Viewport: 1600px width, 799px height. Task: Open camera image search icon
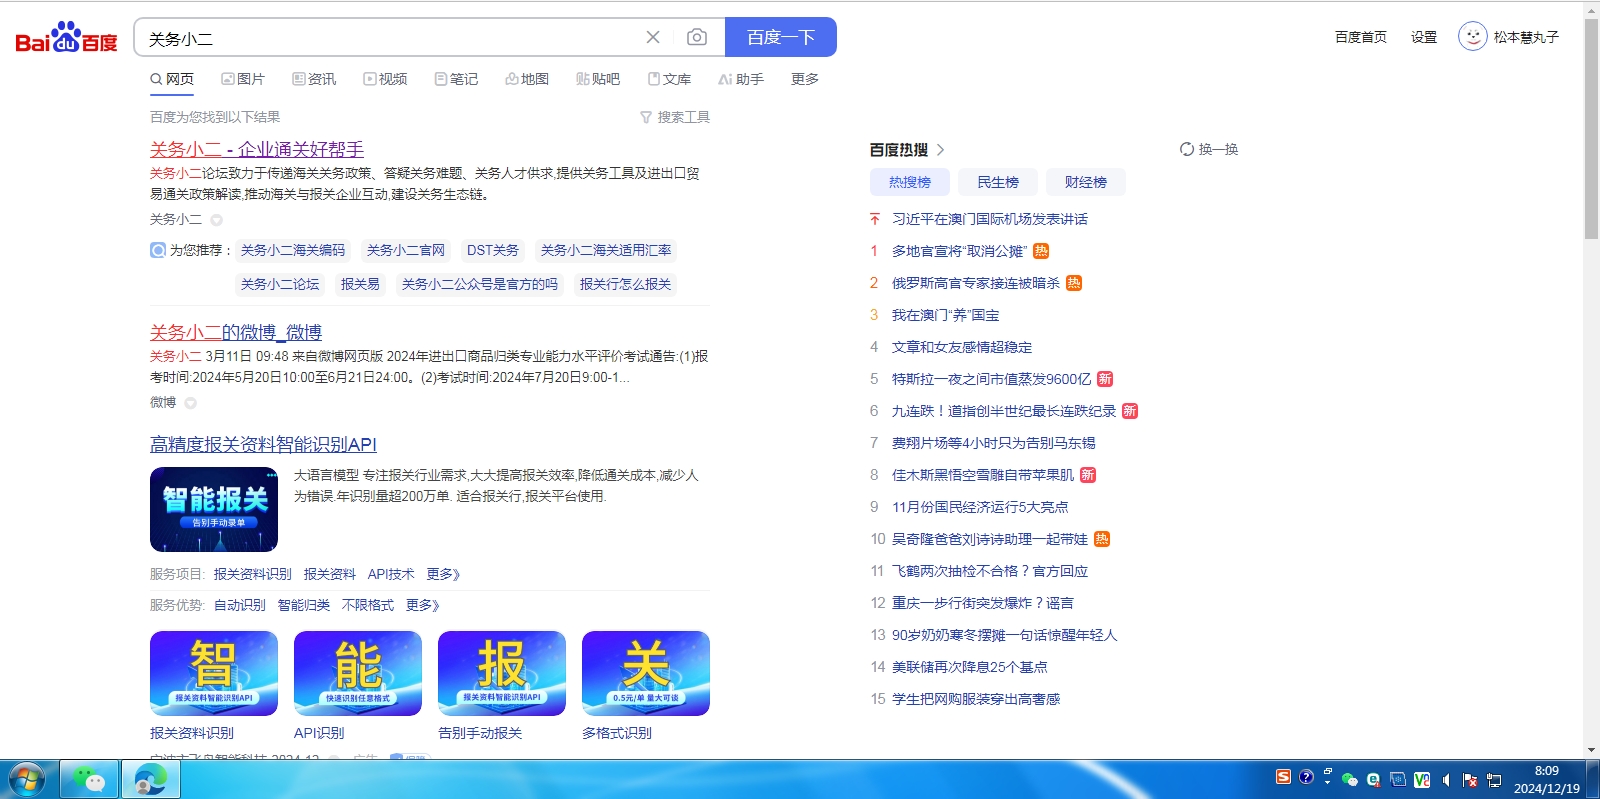(697, 37)
